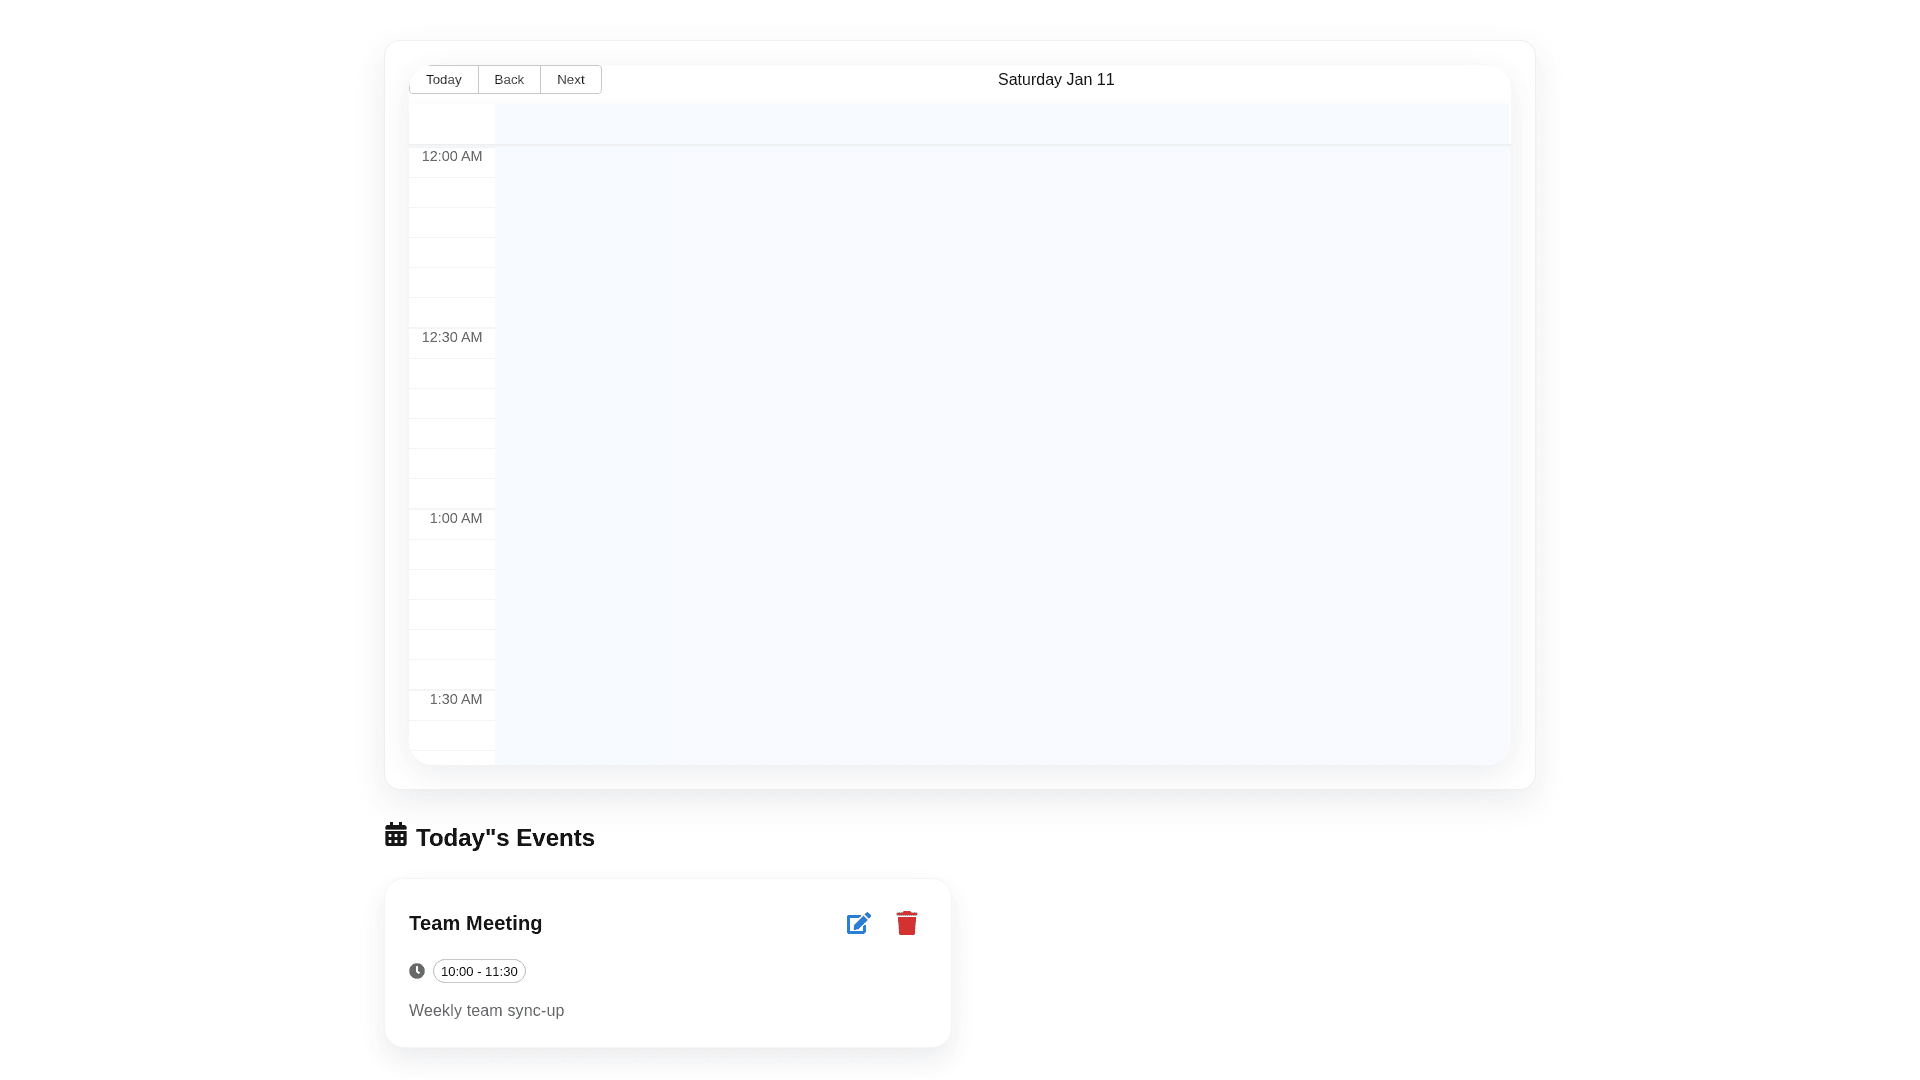Click the clock icon next to the event time

(x=417, y=971)
